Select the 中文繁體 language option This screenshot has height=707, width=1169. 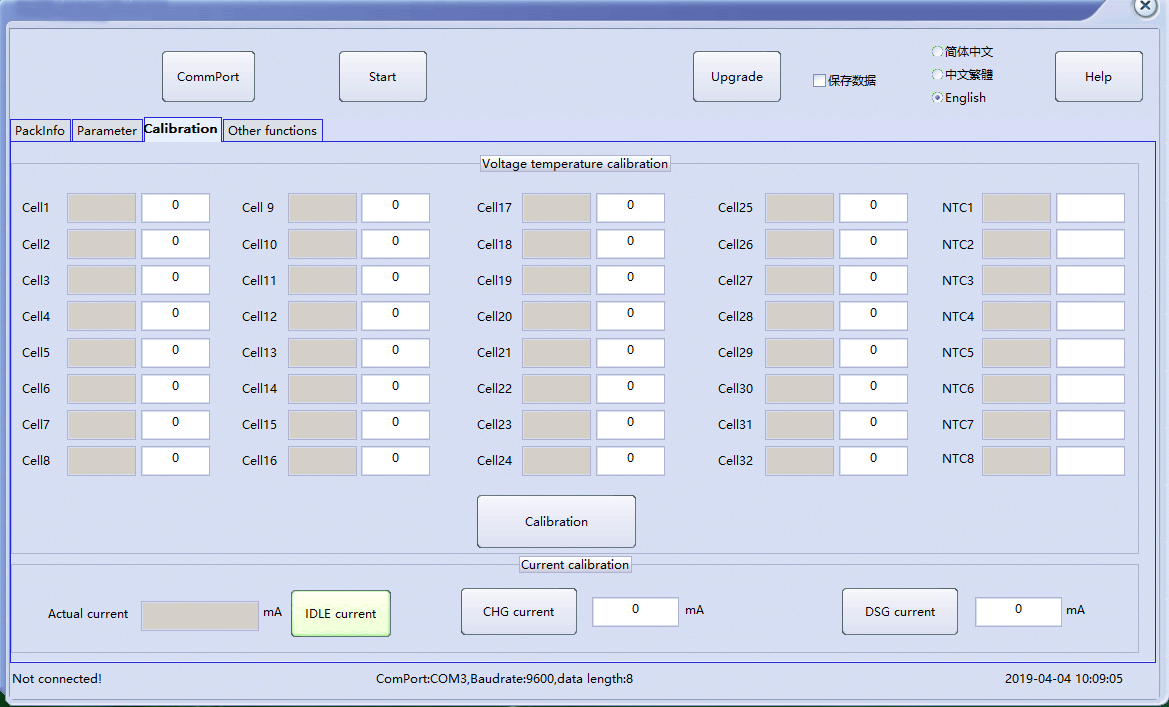click(x=937, y=75)
